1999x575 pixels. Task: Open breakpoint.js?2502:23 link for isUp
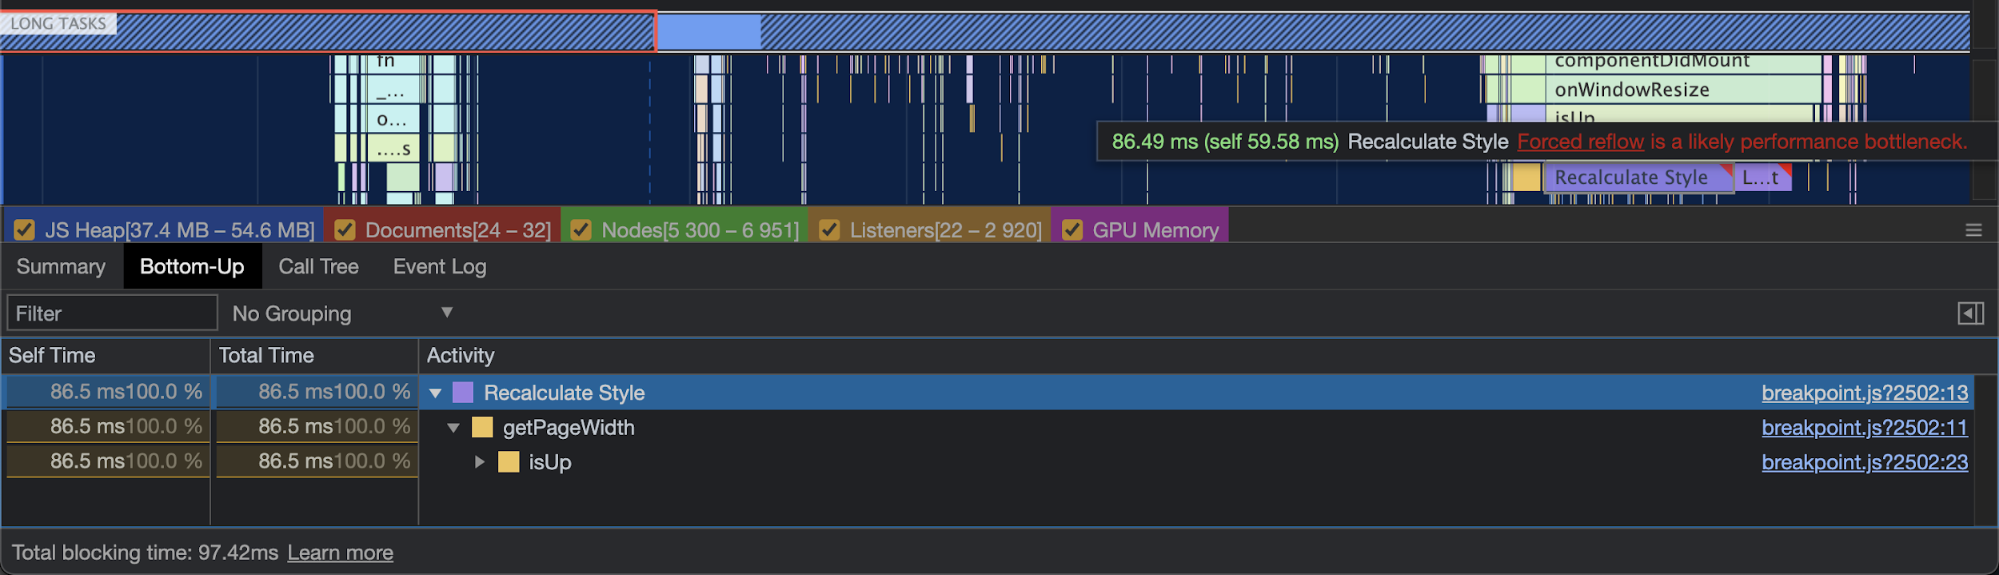[x=1864, y=462]
